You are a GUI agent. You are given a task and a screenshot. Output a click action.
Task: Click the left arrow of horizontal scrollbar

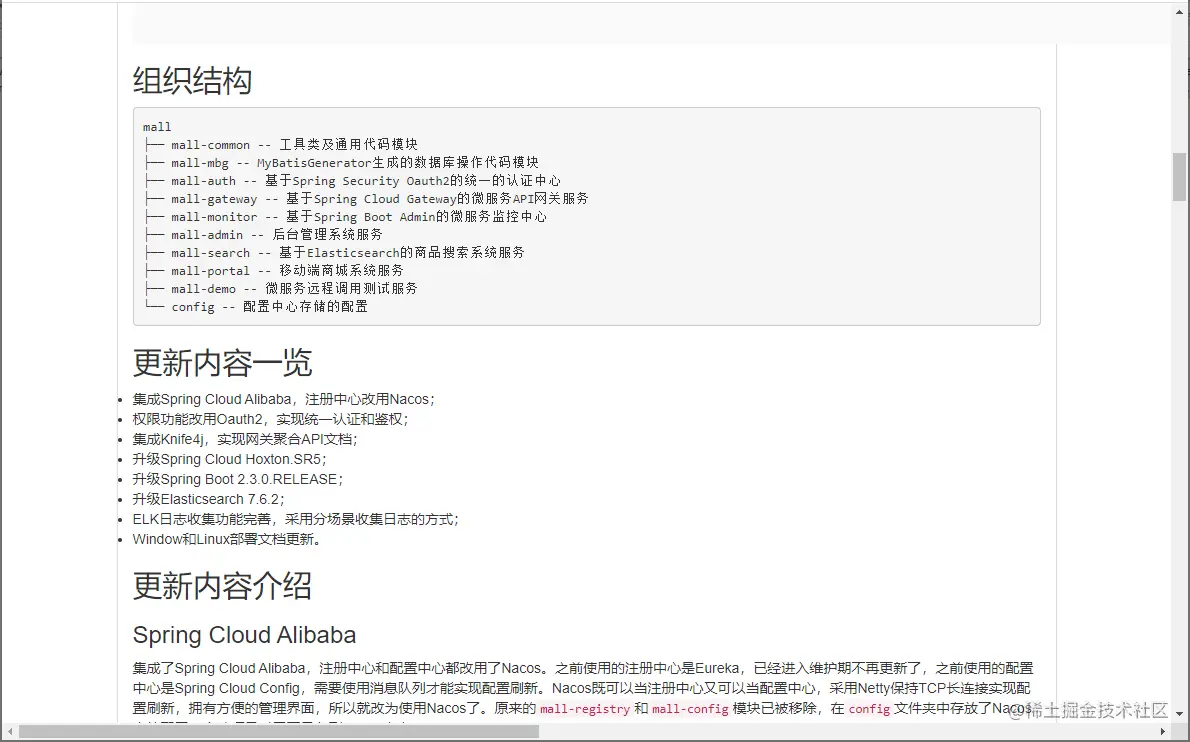point(10,732)
